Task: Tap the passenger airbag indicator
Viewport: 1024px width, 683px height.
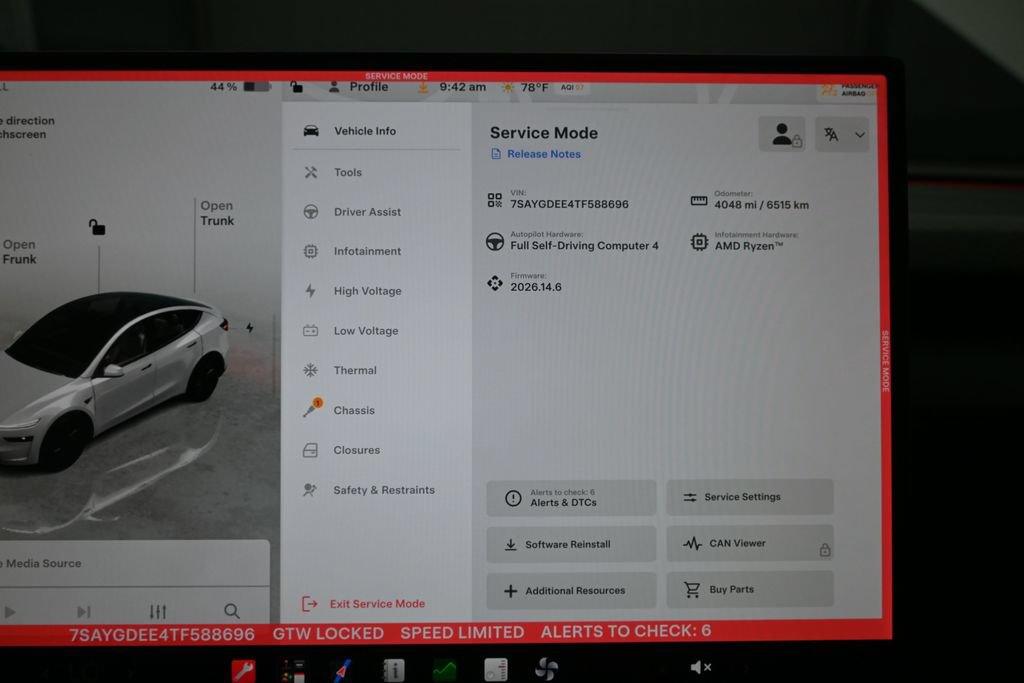Action: tap(850, 90)
